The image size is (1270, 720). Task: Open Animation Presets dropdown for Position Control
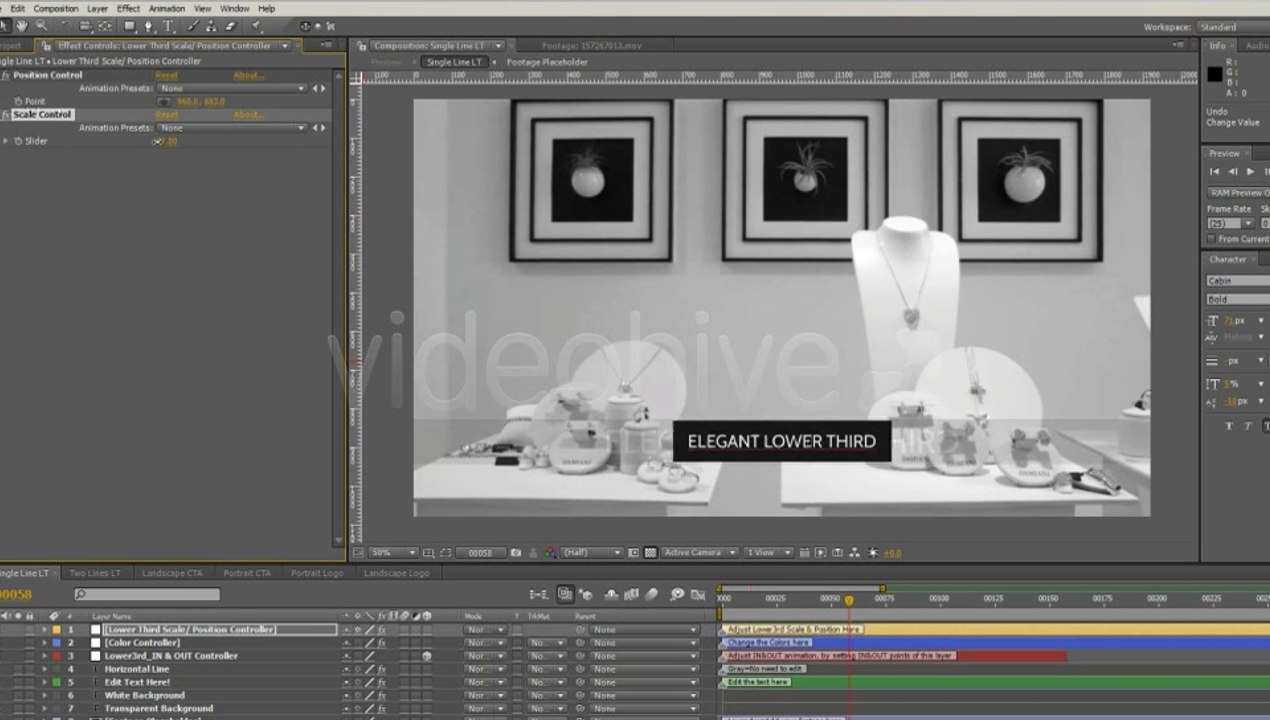point(231,88)
